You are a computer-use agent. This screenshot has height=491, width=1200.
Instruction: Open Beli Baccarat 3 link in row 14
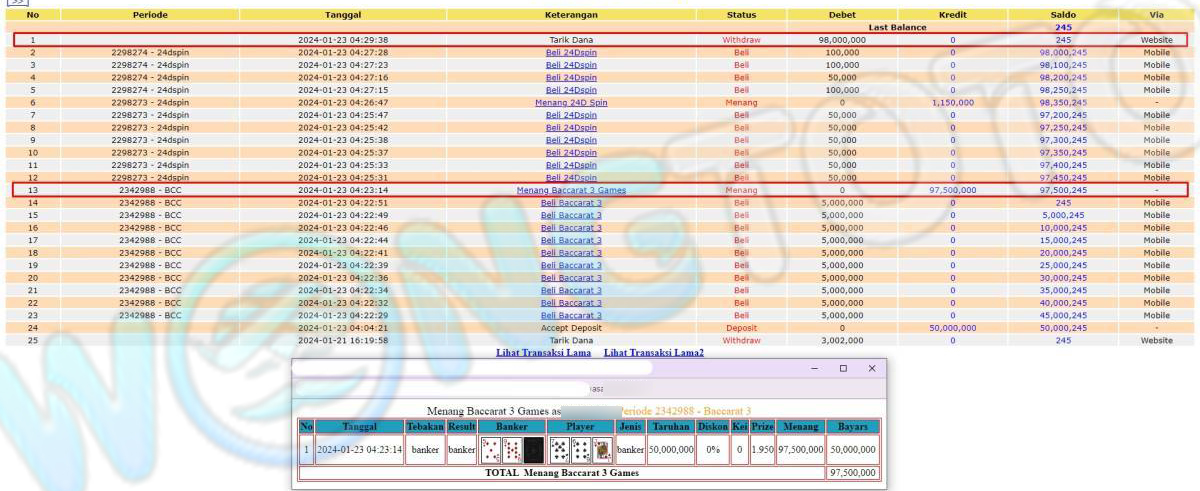point(571,203)
